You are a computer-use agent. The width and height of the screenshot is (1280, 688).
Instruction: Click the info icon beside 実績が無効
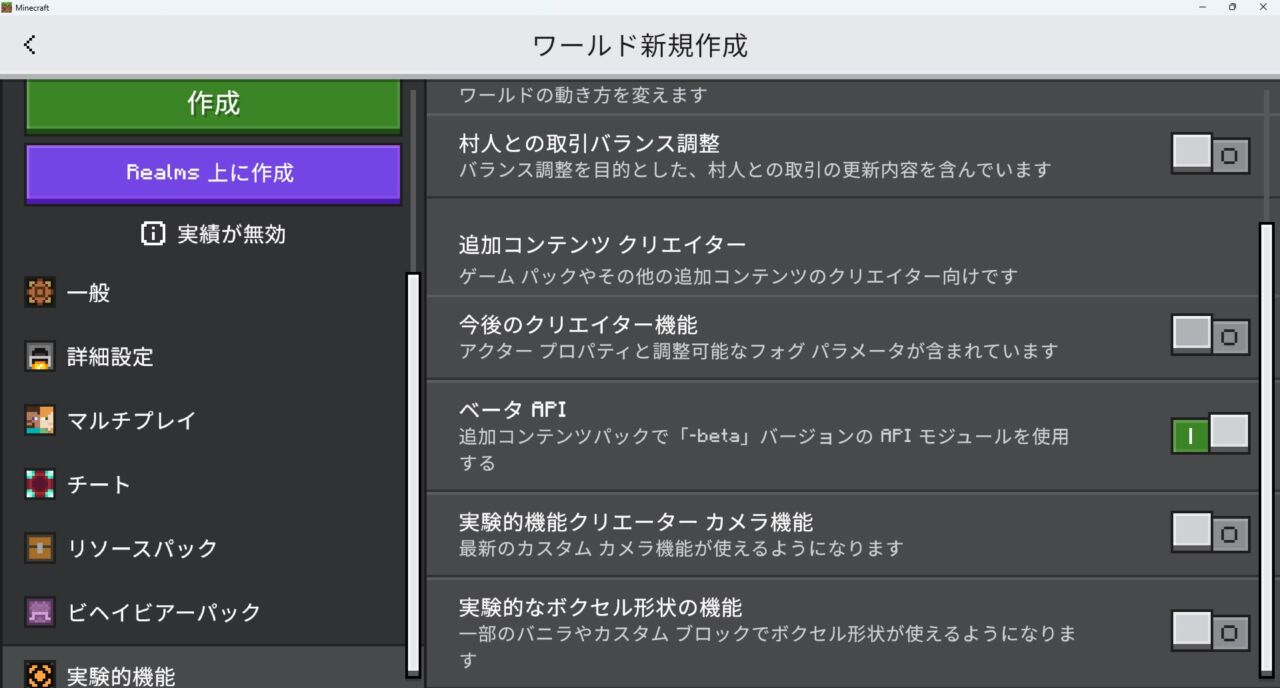tap(153, 234)
